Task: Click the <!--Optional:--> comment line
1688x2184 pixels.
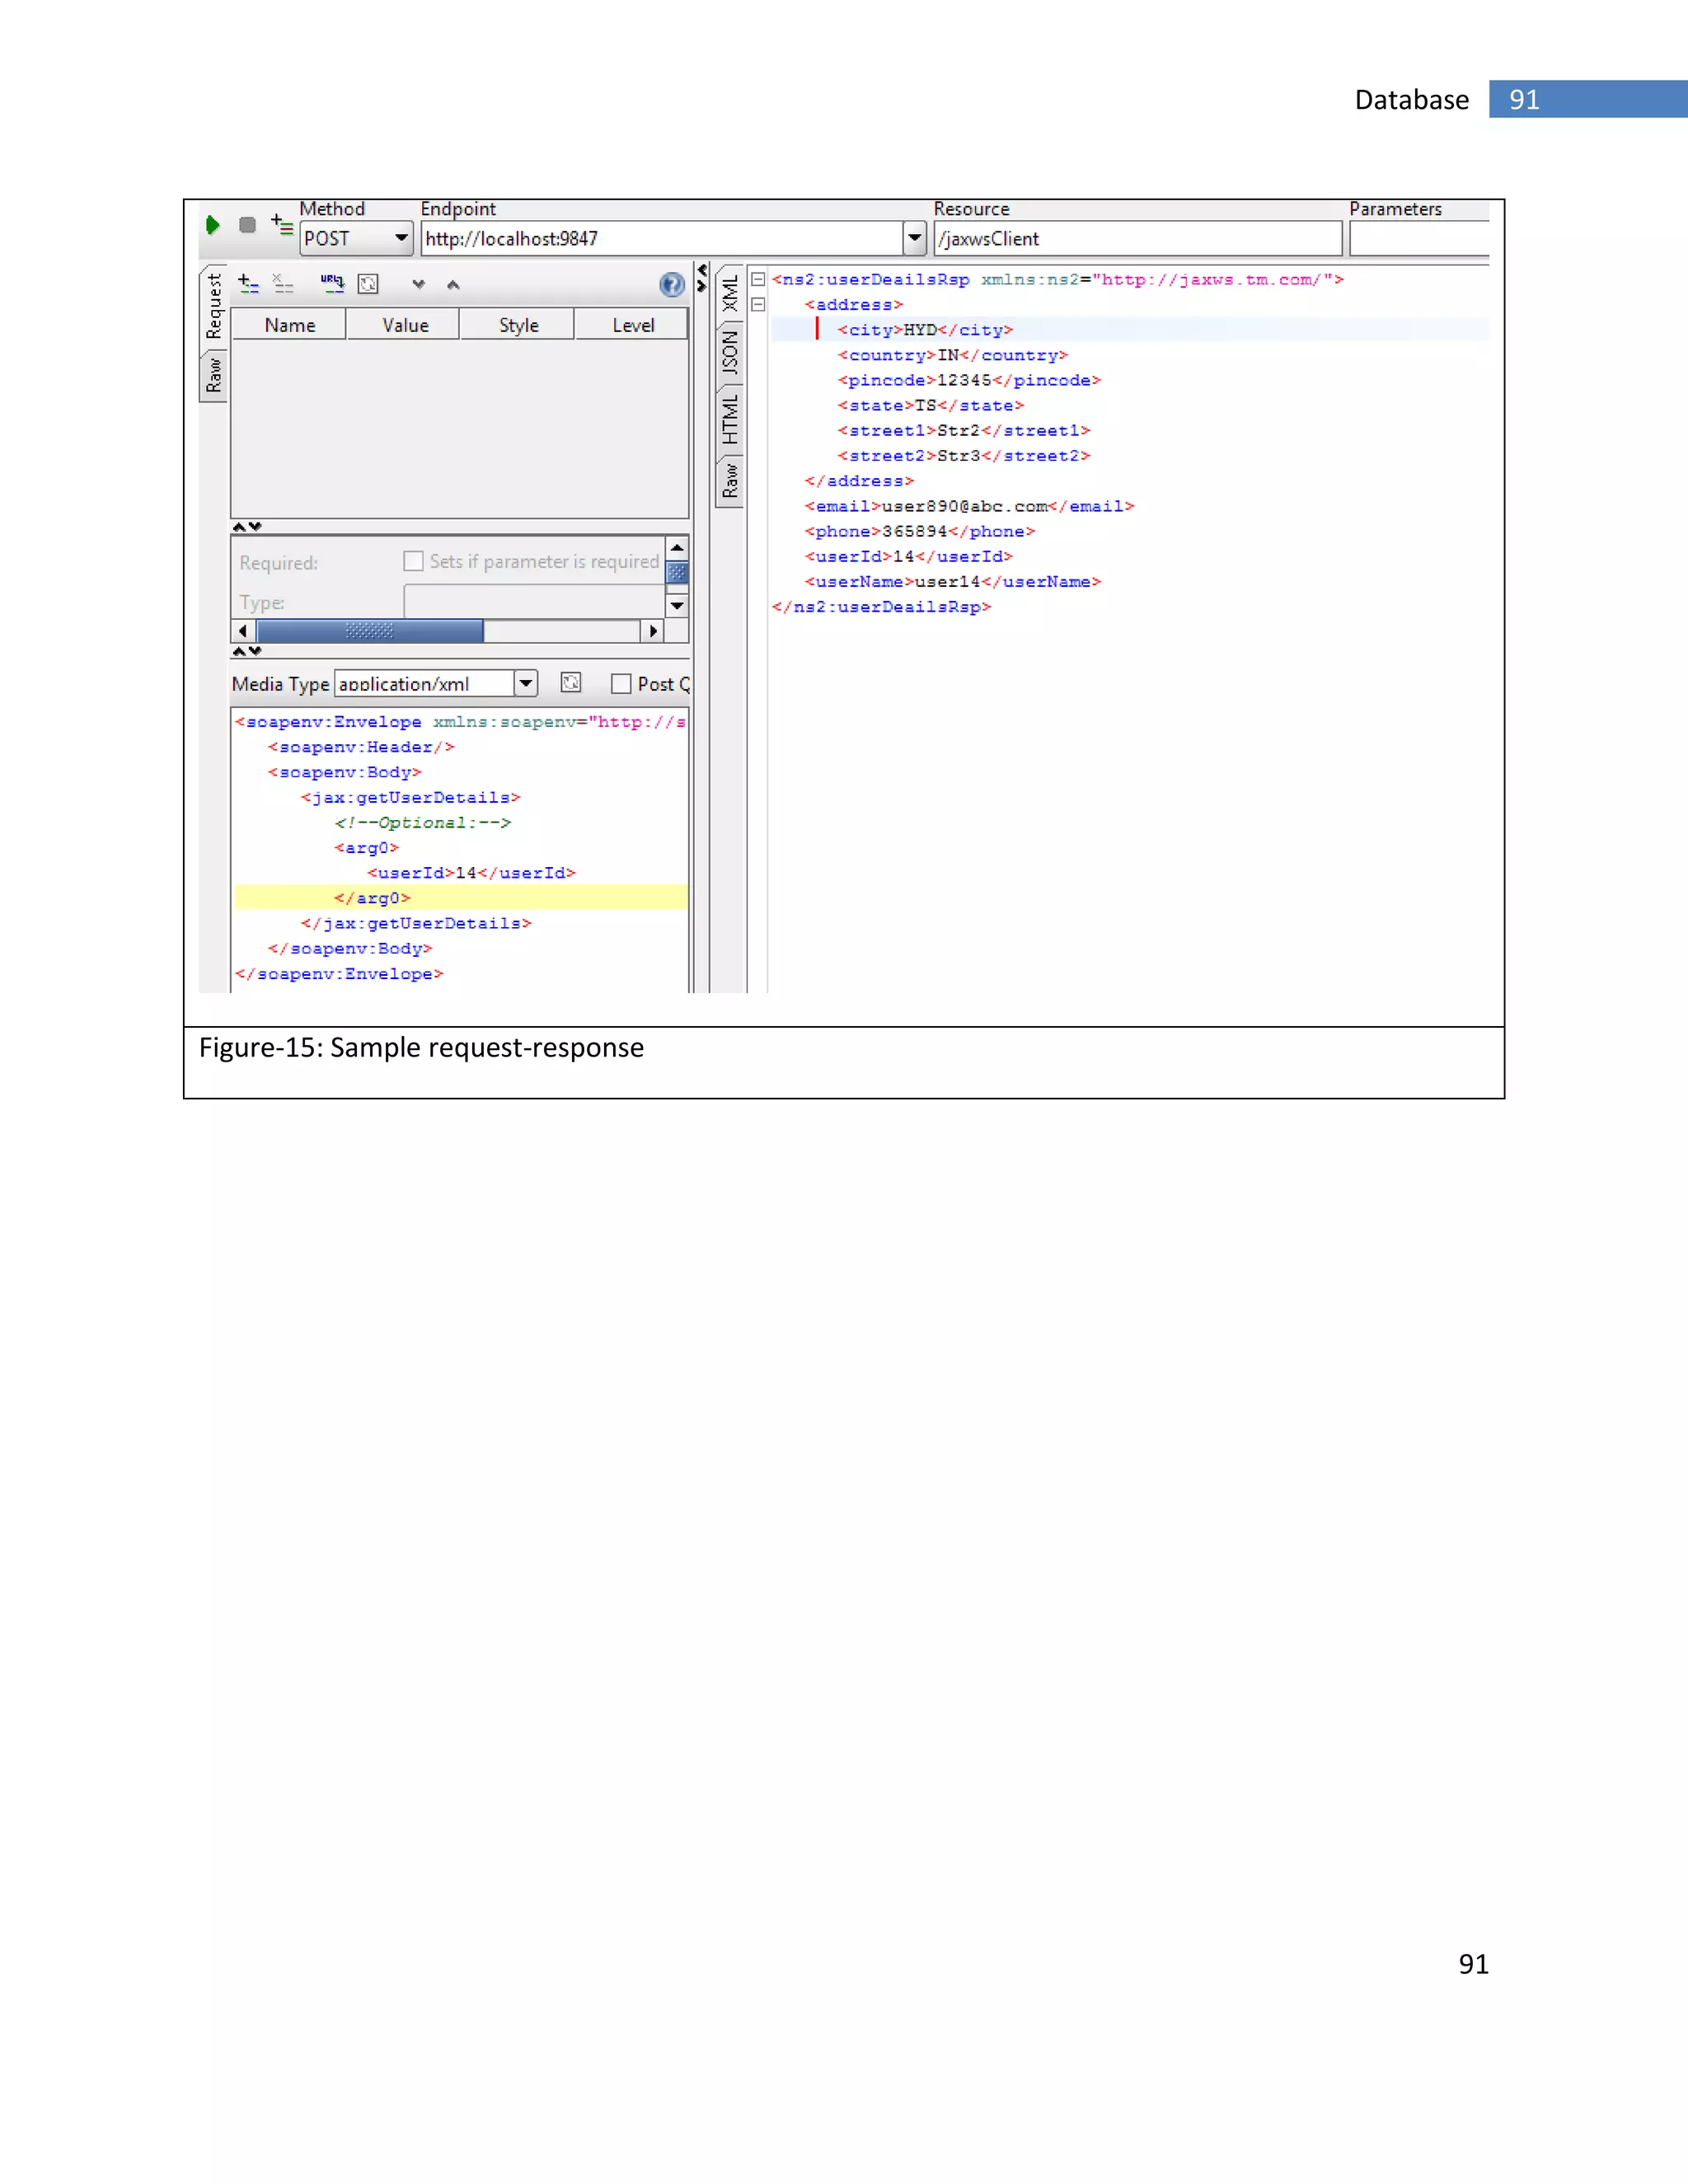Action: pos(422,822)
